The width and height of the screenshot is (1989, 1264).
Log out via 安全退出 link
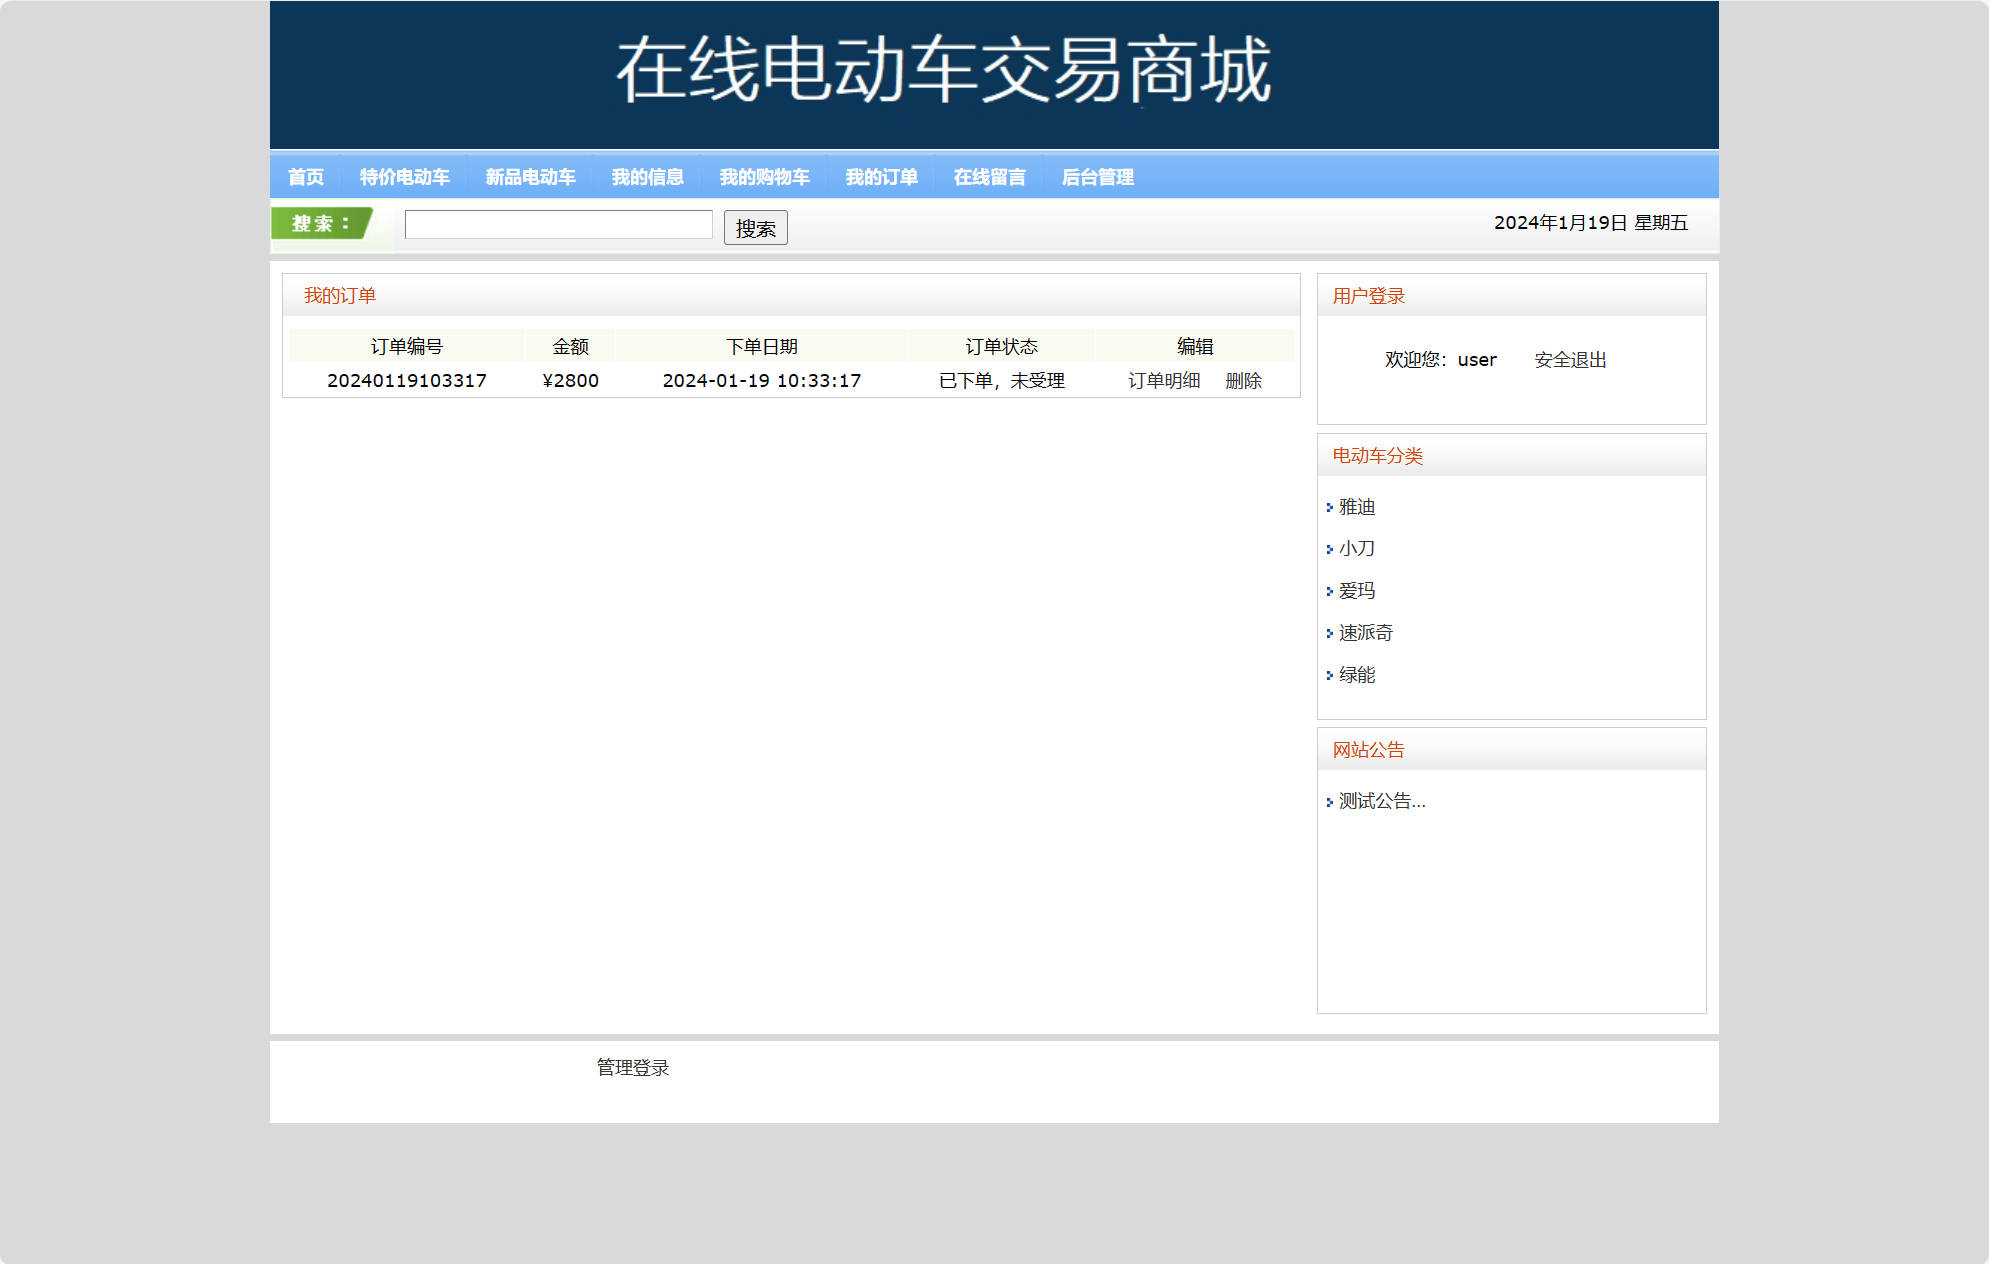click(1570, 360)
